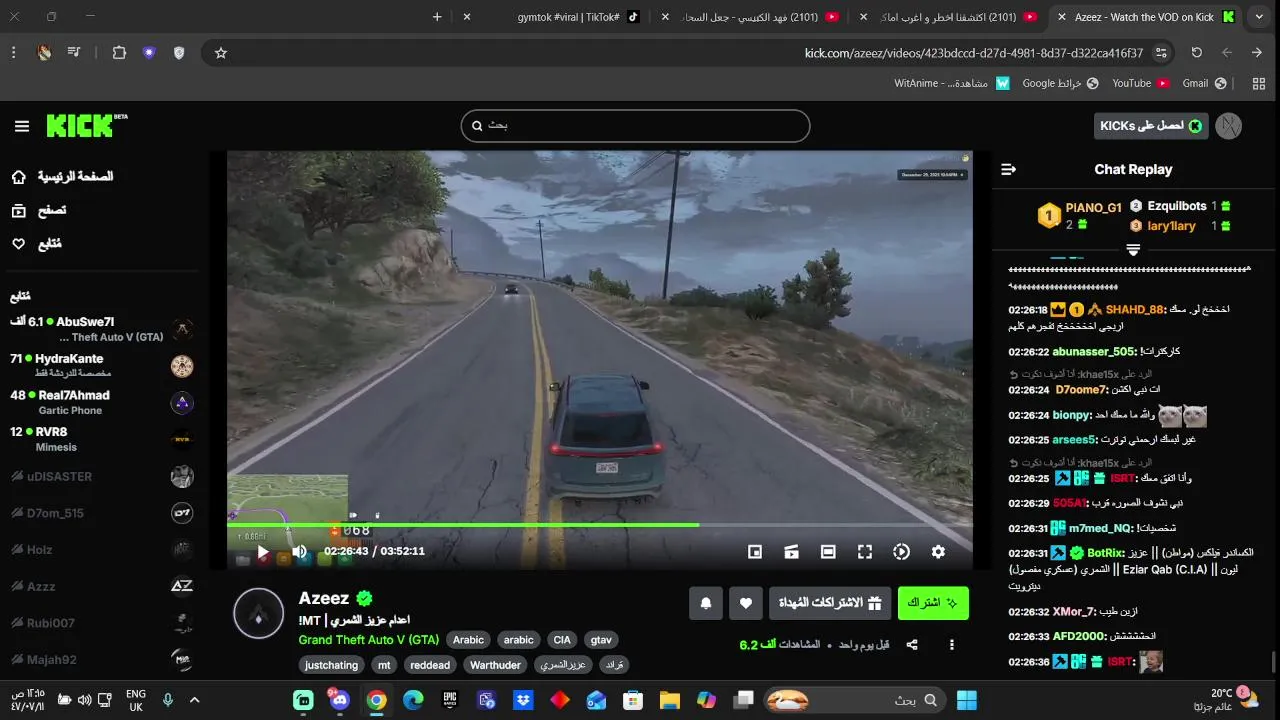Seek on the green video progress bar
Viewport: 1280px width, 720px height.
click(600, 524)
